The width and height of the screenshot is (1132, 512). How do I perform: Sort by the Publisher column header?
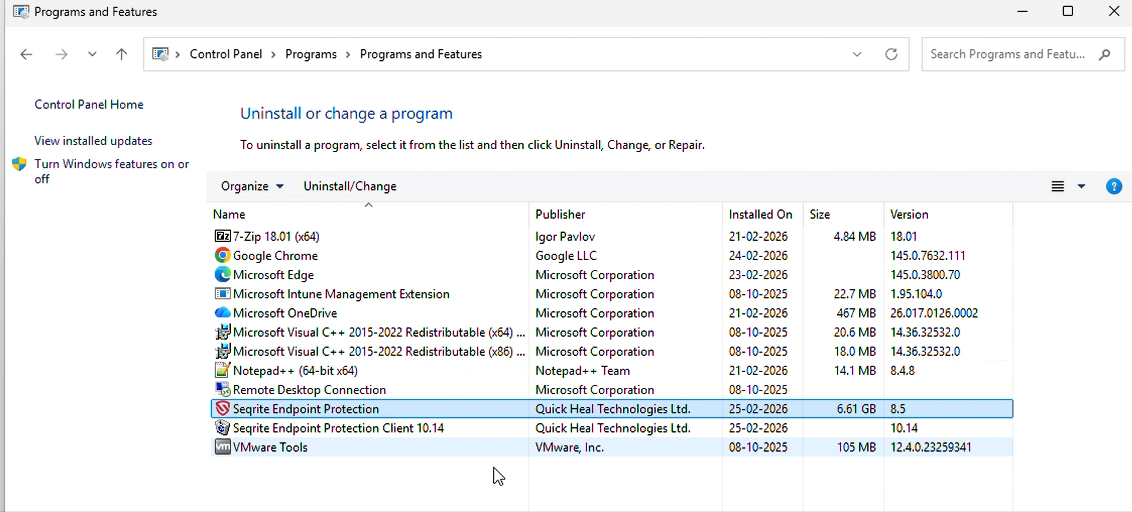[626, 214]
